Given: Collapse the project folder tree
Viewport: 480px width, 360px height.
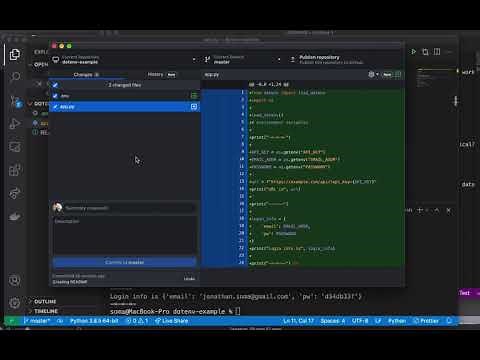Looking at the screenshot, I should click(x=39, y=104).
